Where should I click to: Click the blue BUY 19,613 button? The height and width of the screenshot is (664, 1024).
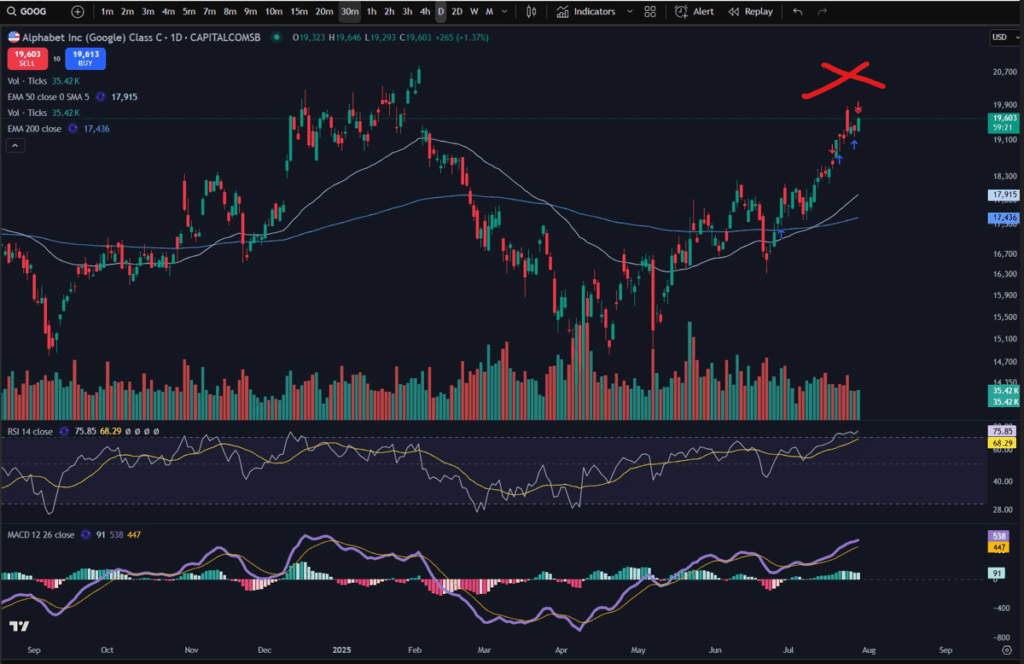pyautogui.click(x=86, y=58)
